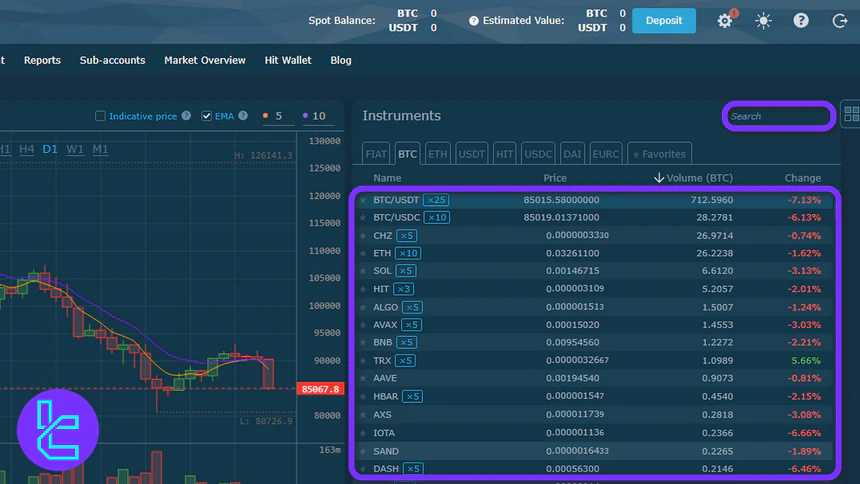Open Market Overview

[x=205, y=60]
